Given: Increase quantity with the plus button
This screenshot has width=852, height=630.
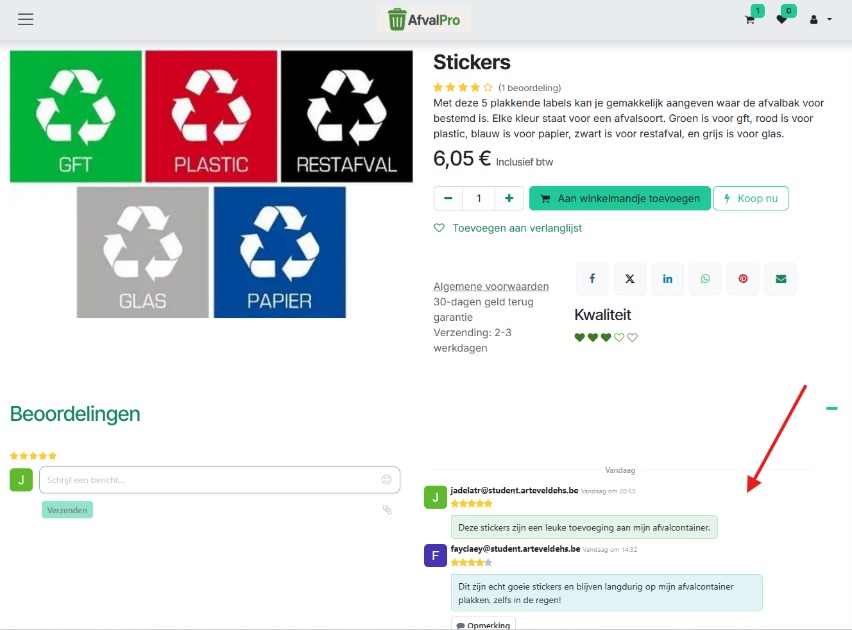Looking at the screenshot, I should pyautogui.click(x=509, y=198).
